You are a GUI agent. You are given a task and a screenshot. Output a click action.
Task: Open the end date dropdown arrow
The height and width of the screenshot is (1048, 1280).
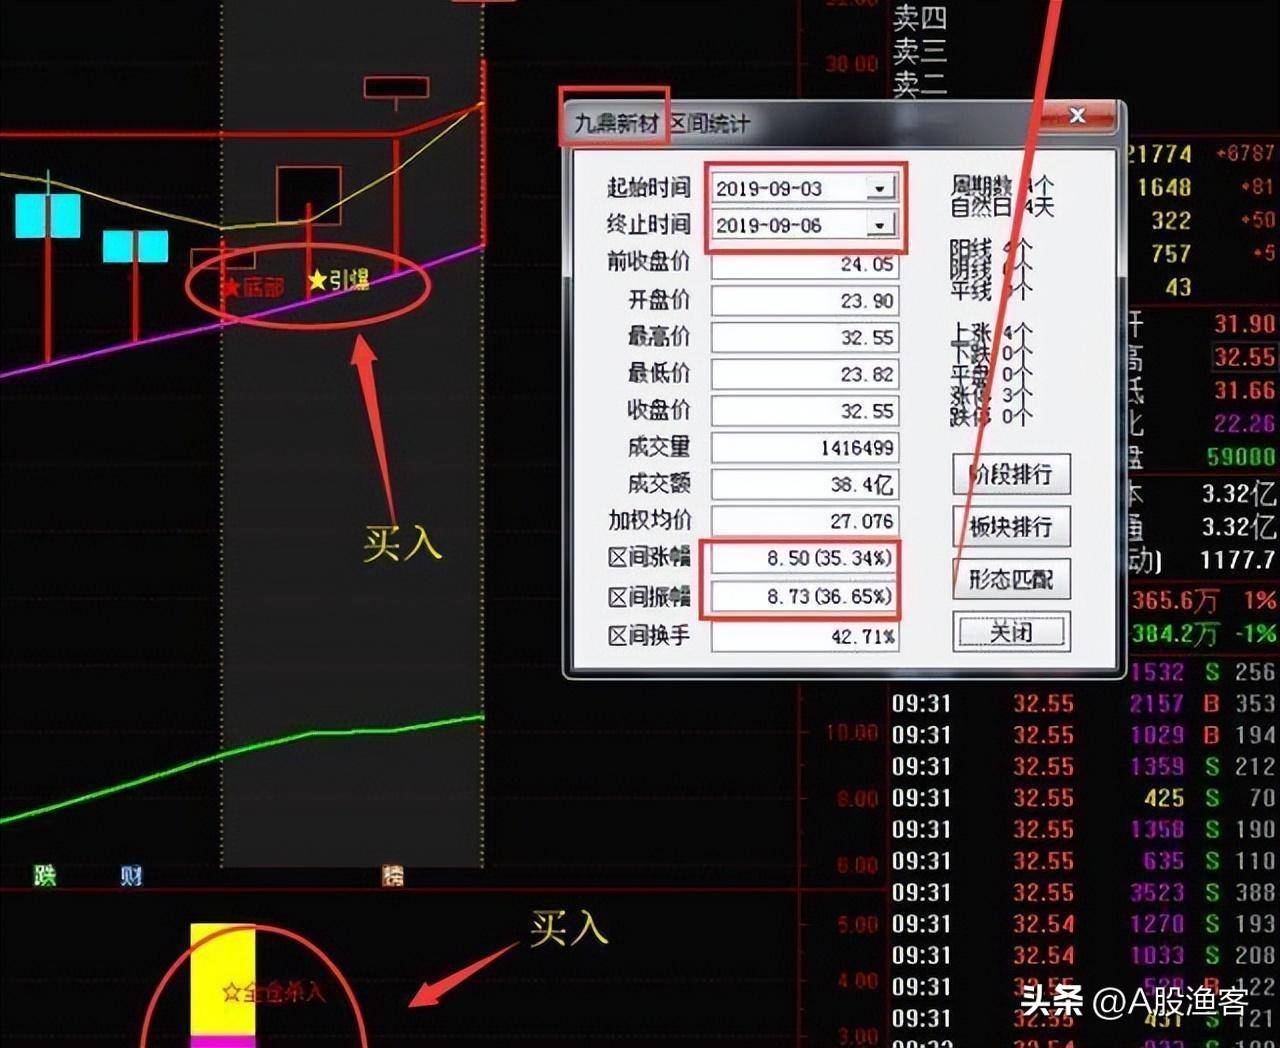880,225
